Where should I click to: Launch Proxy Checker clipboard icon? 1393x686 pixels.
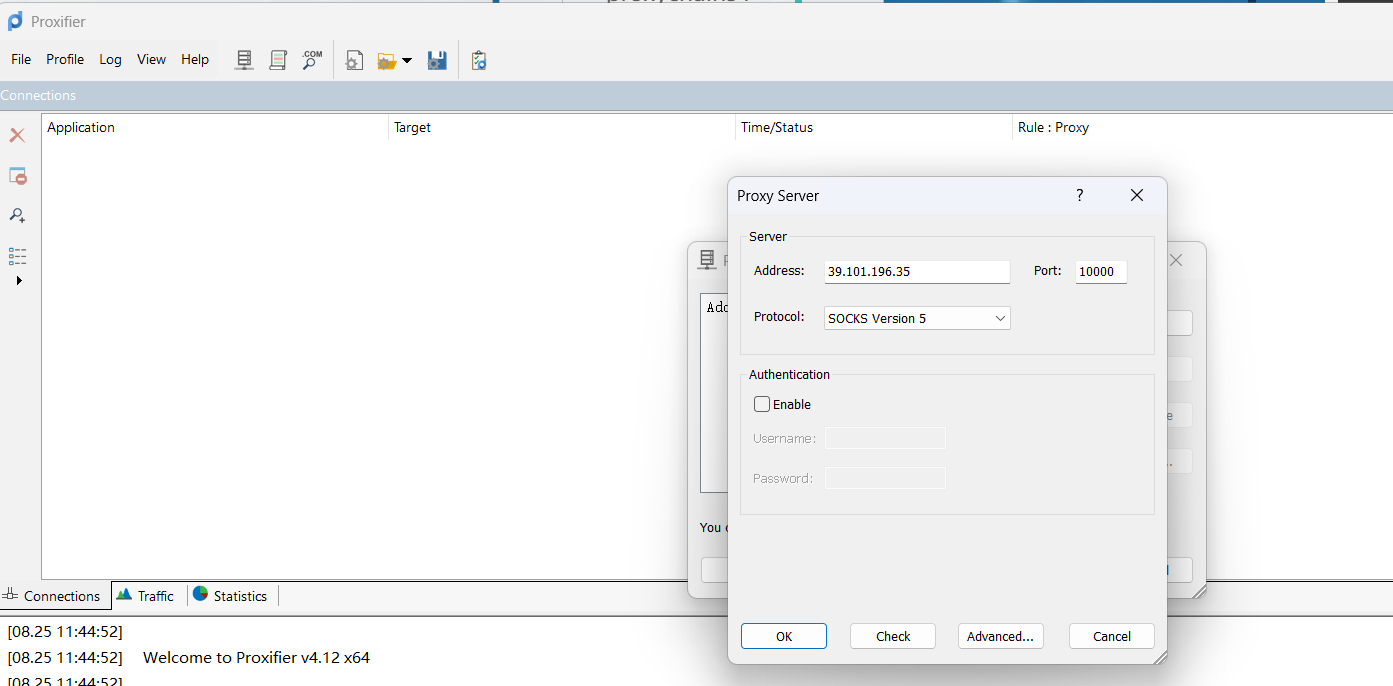(x=479, y=61)
